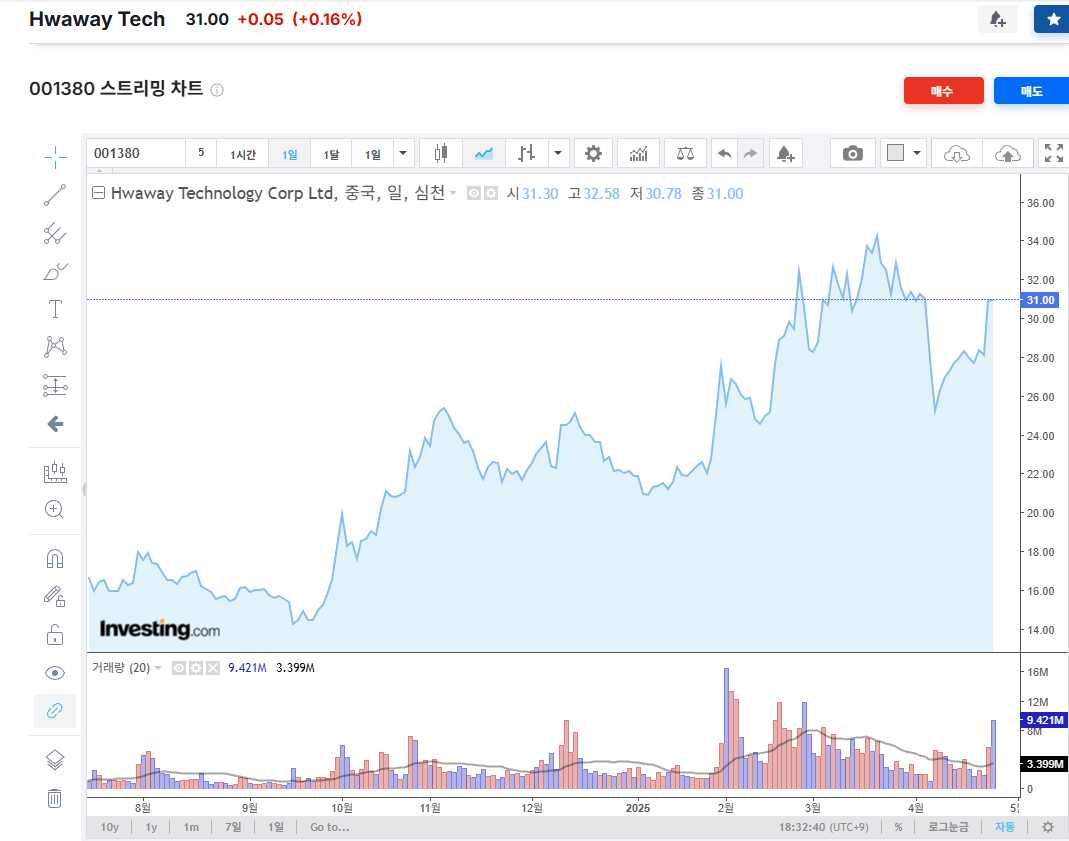Toggle the sync drawings link icon
The image size is (1069, 841).
(x=55, y=711)
